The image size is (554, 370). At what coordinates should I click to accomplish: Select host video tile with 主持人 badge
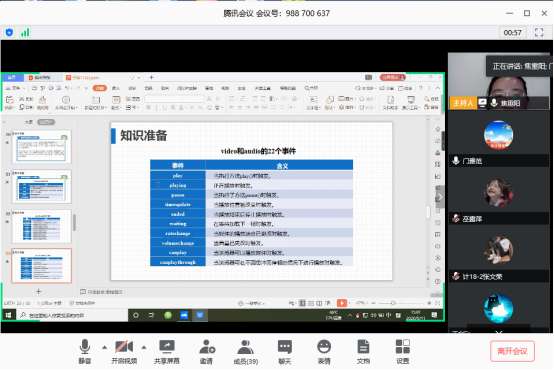(499, 81)
